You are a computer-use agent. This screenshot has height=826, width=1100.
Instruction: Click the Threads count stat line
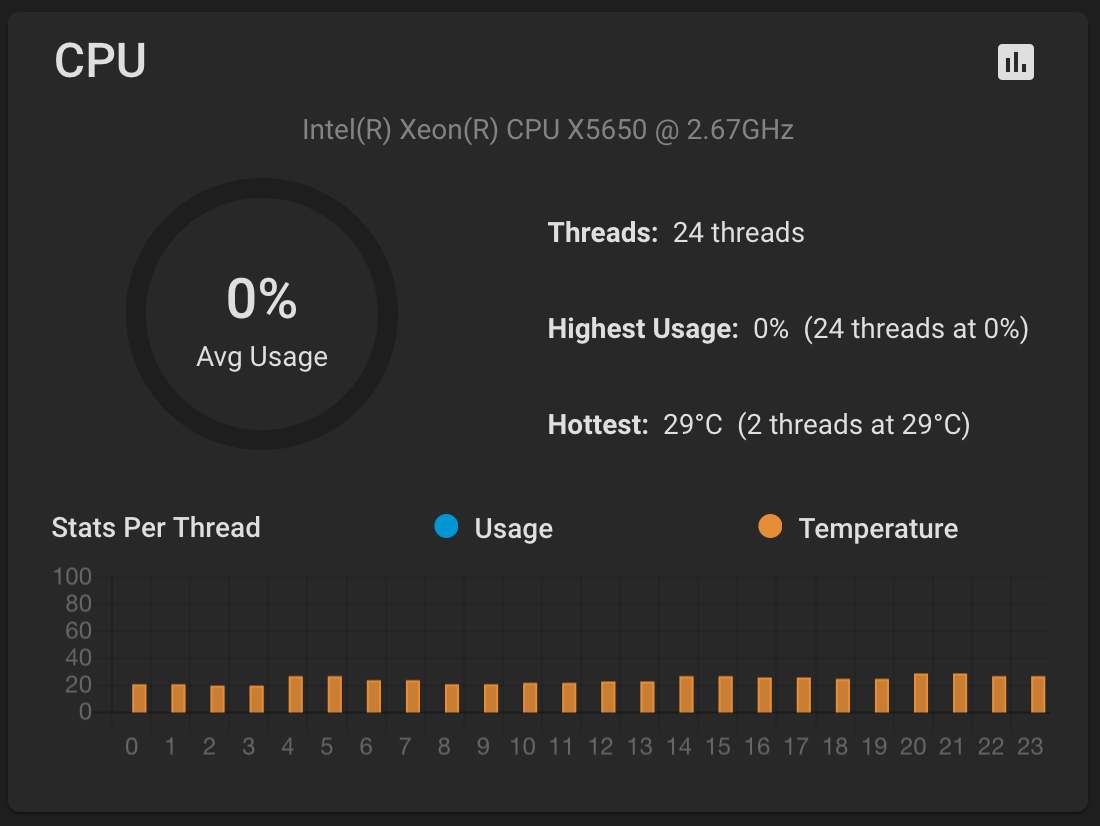tap(676, 233)
